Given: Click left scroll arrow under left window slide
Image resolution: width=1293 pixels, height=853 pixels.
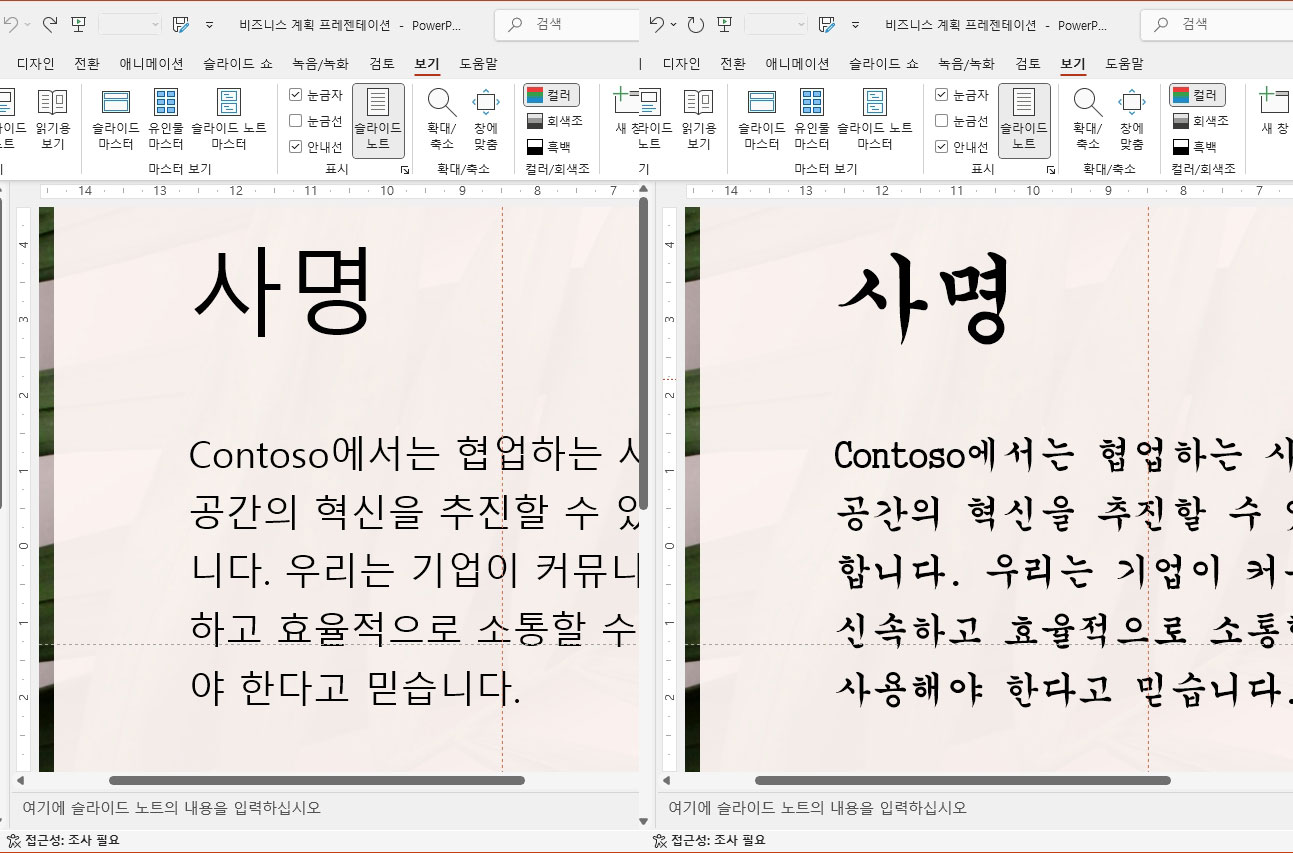Looking at the screenshot, I should 19,780.
